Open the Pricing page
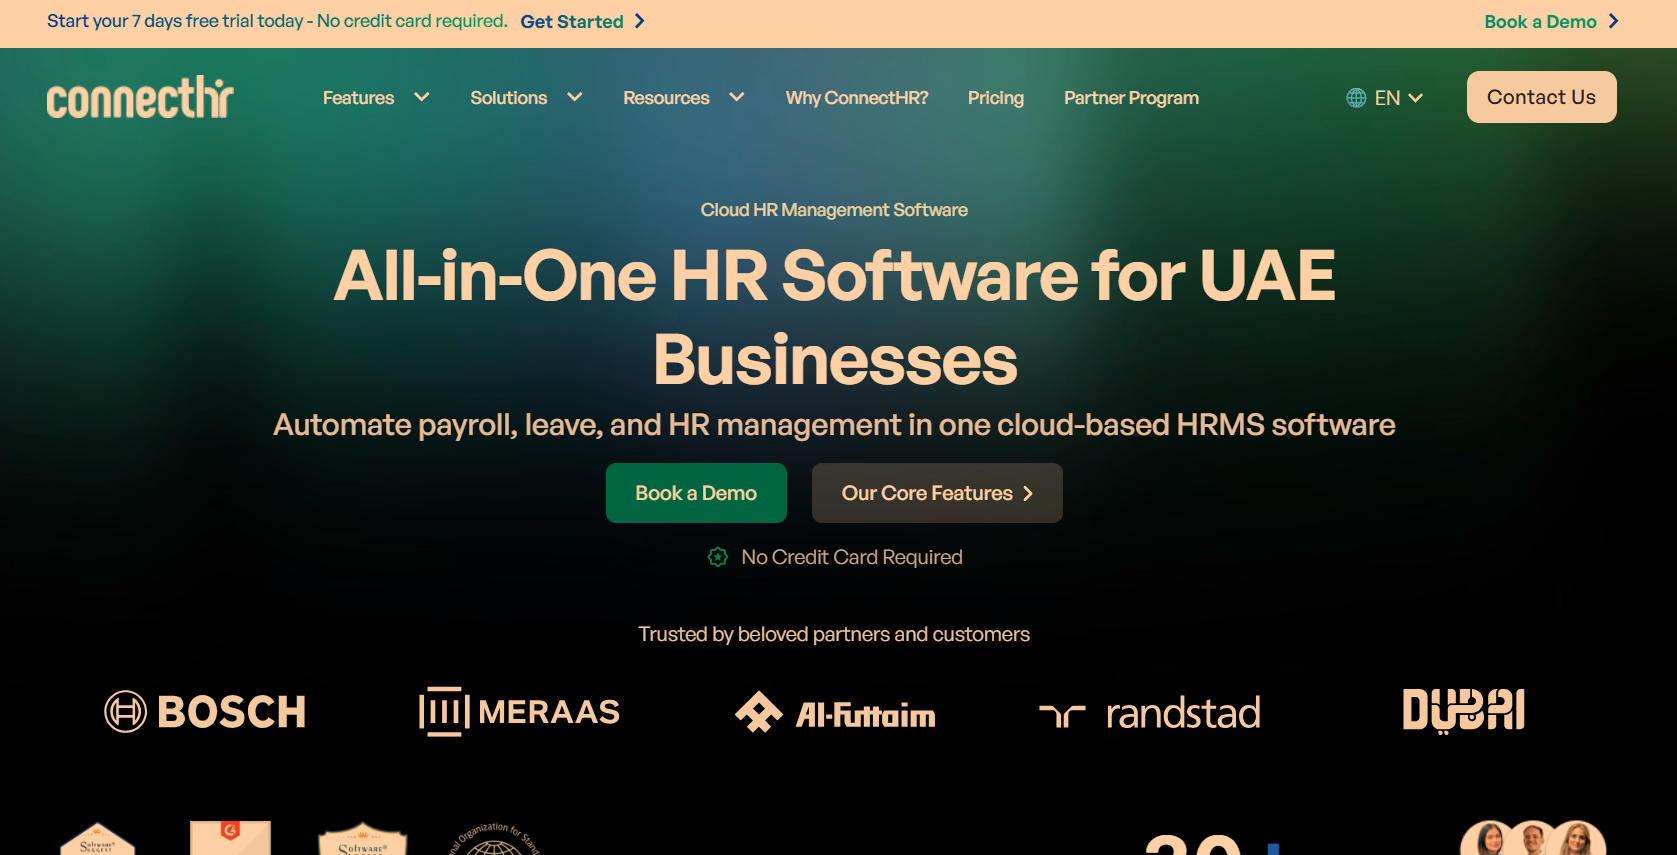1677x855 pixels. (x=996, y=98)
